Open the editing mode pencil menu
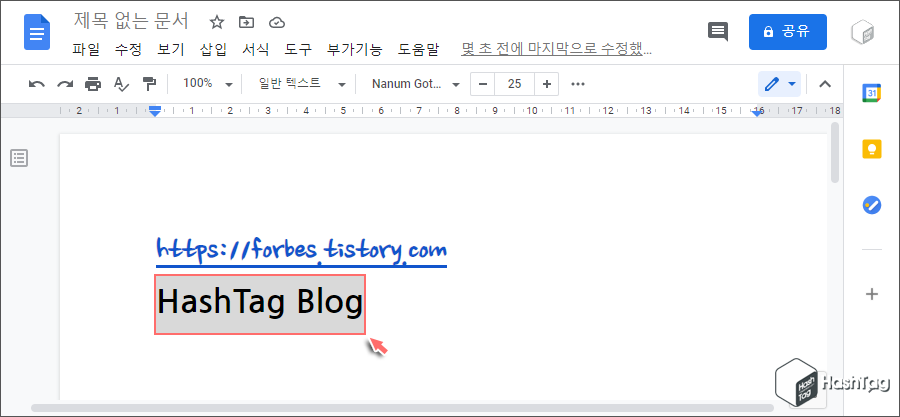900x417 pixels. point(779,84)
